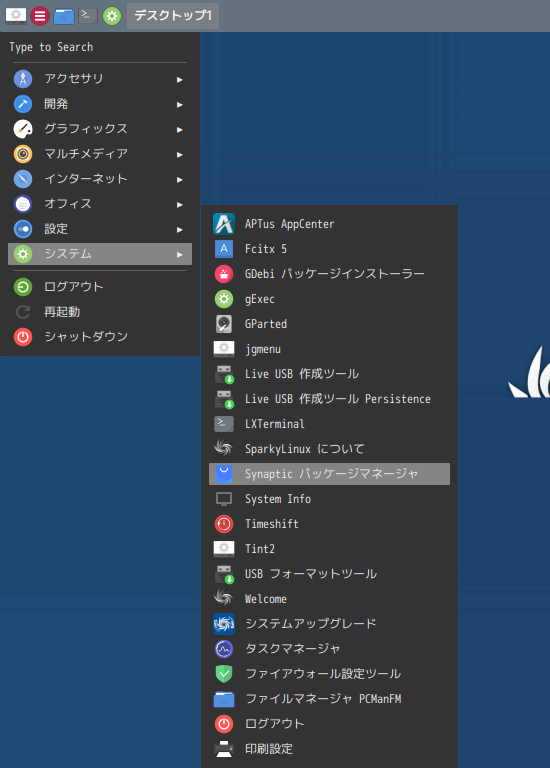Expand the グラフィックス submenu arrow

180,129
